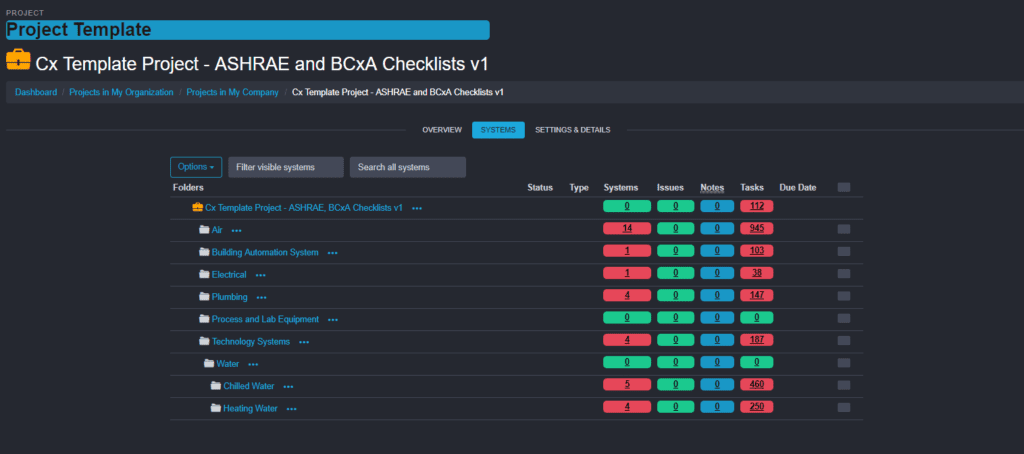The width and height of the screenshot is (1024, 454).
Task: Click the Tasks column header
Action: coord(752,187)
